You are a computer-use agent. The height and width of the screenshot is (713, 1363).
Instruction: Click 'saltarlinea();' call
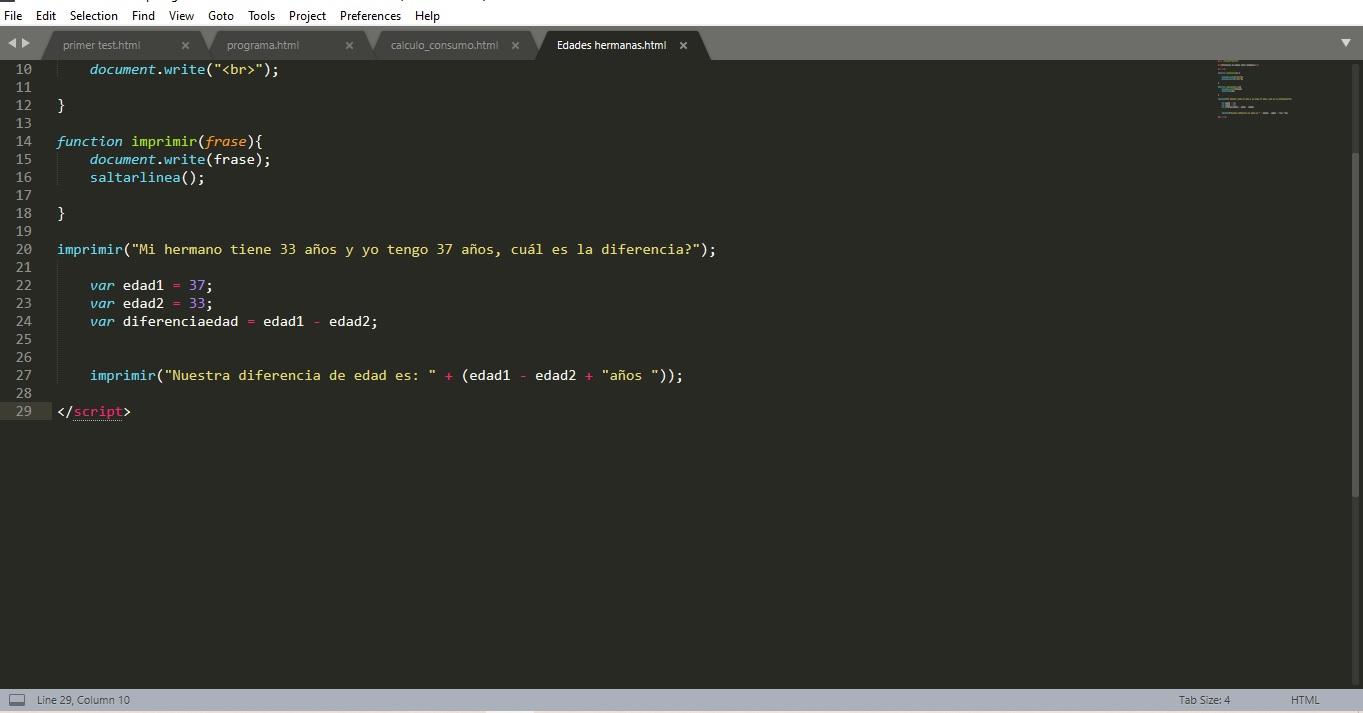147,177
